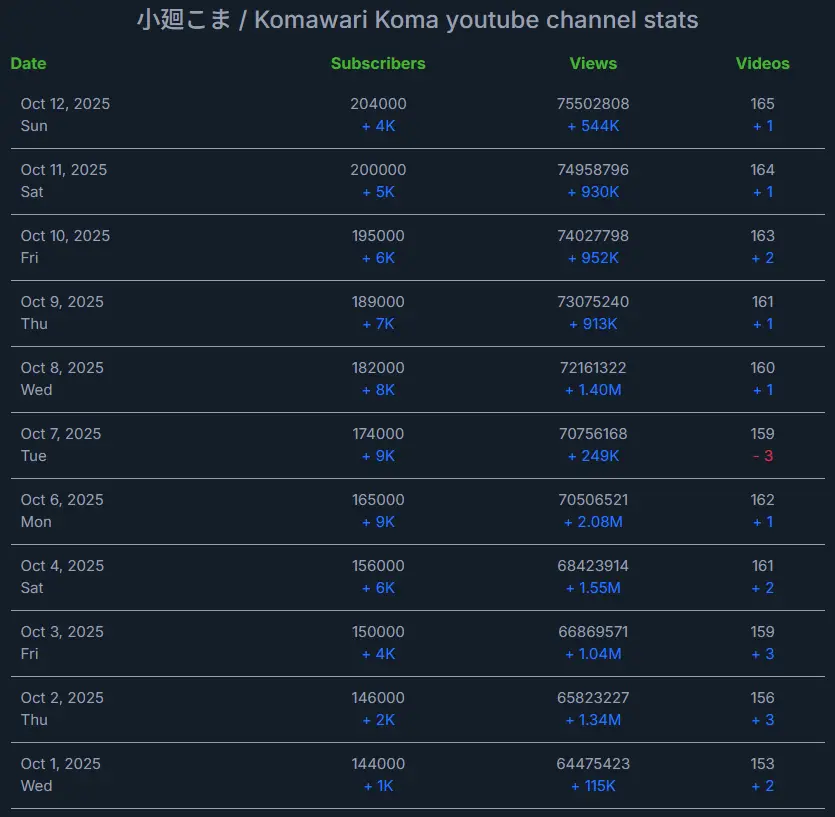Select the Videos column header
The width and height of the screenshot is (835, 817).
(762, 63)
